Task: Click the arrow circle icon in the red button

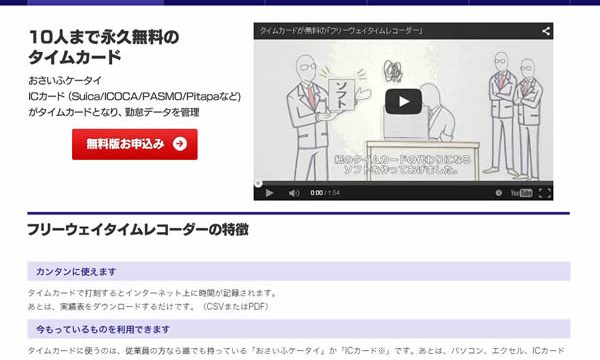Action: 179,144
